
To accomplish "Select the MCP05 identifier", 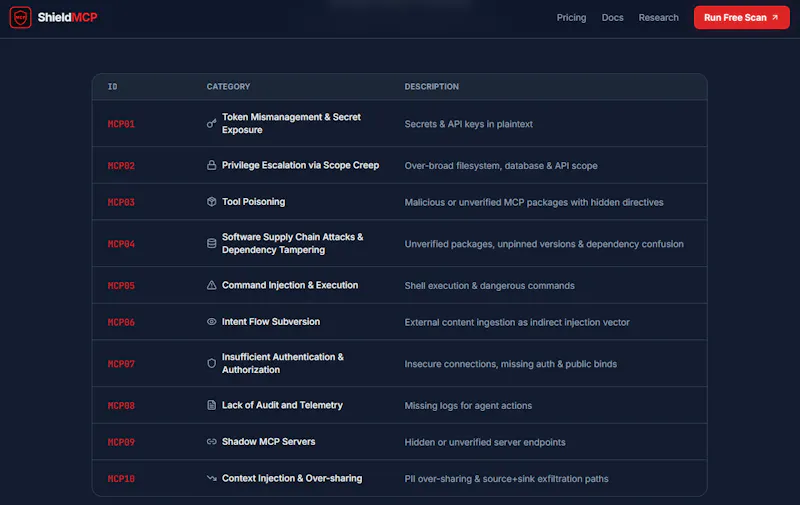I will [x=121, y=286].
